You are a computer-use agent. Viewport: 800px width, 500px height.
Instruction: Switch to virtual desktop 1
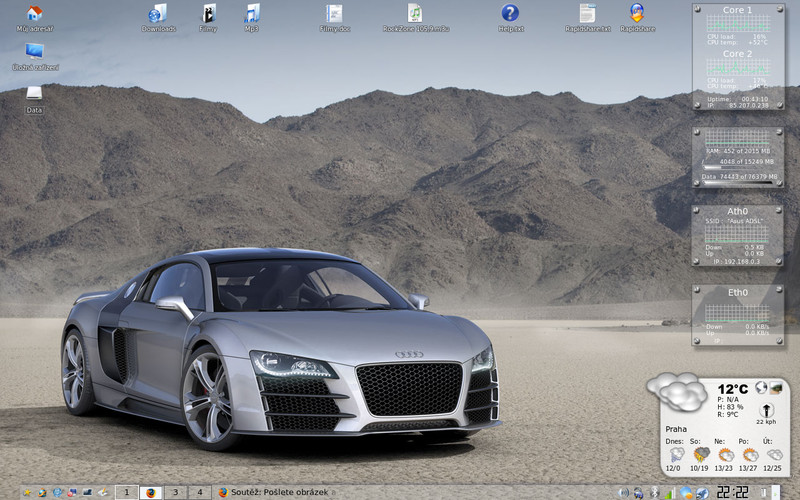click(127, 492)
